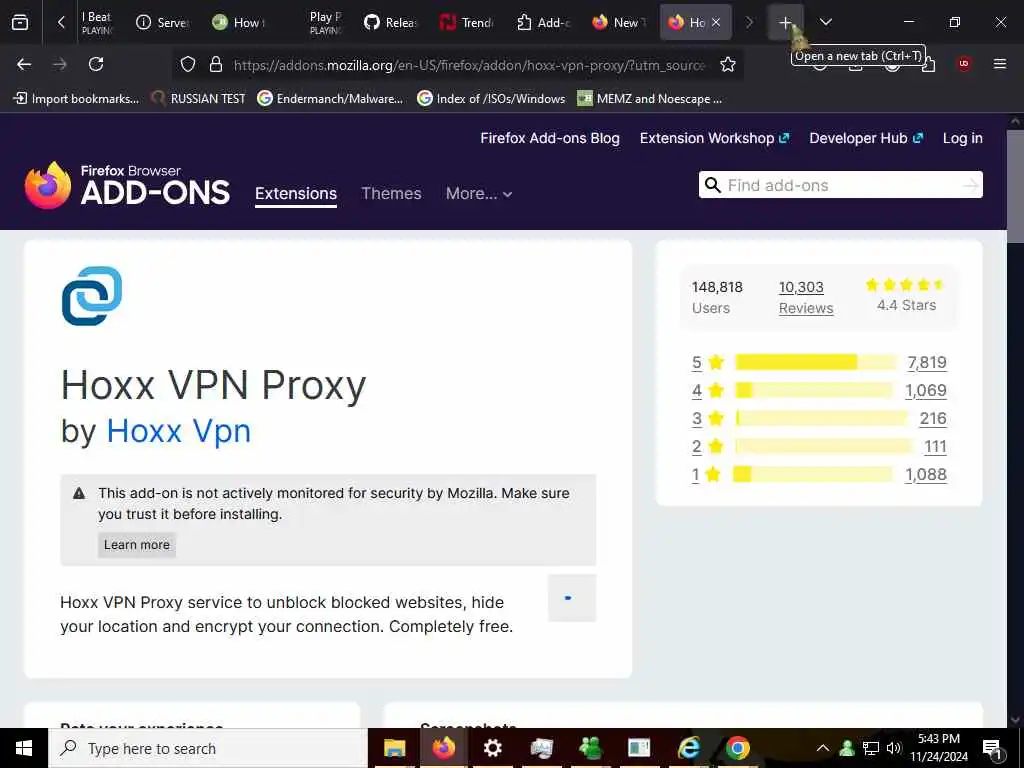The image size is (1024, 768).
Task: Open the 1,088 one-star reviews count
Action: (925, 475)
